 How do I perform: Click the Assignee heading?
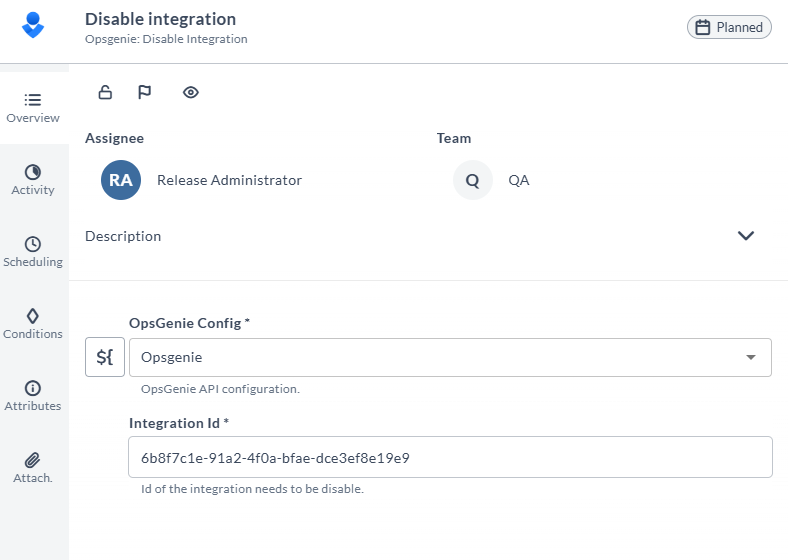[115, 138]
